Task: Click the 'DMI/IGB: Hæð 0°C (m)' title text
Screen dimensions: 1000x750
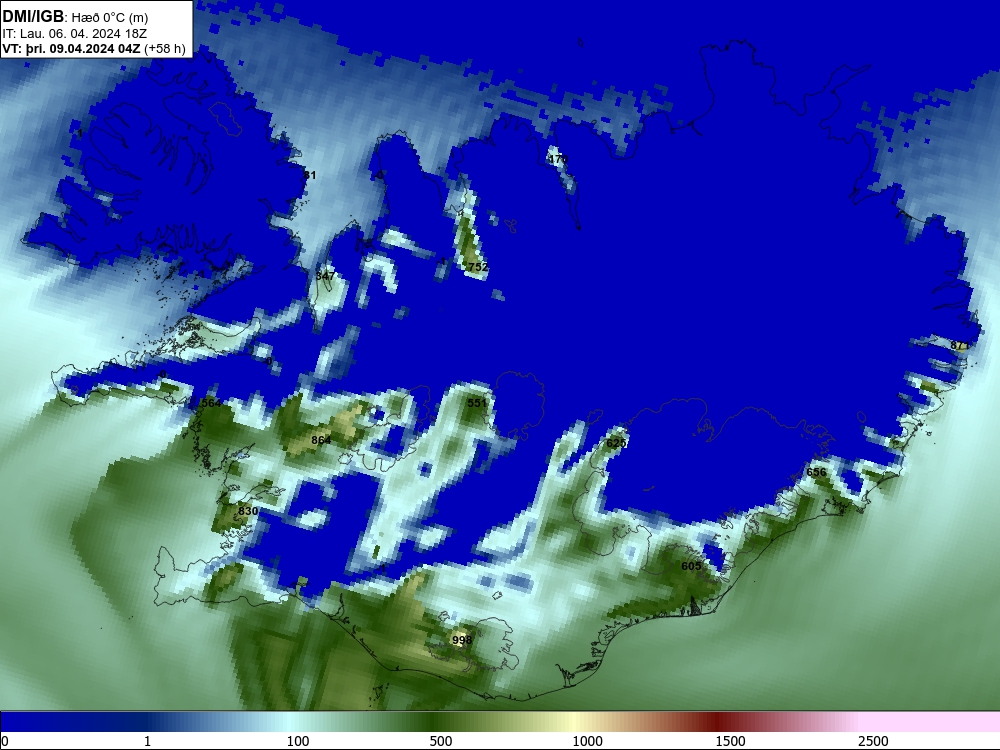Action: click(75, 17)
